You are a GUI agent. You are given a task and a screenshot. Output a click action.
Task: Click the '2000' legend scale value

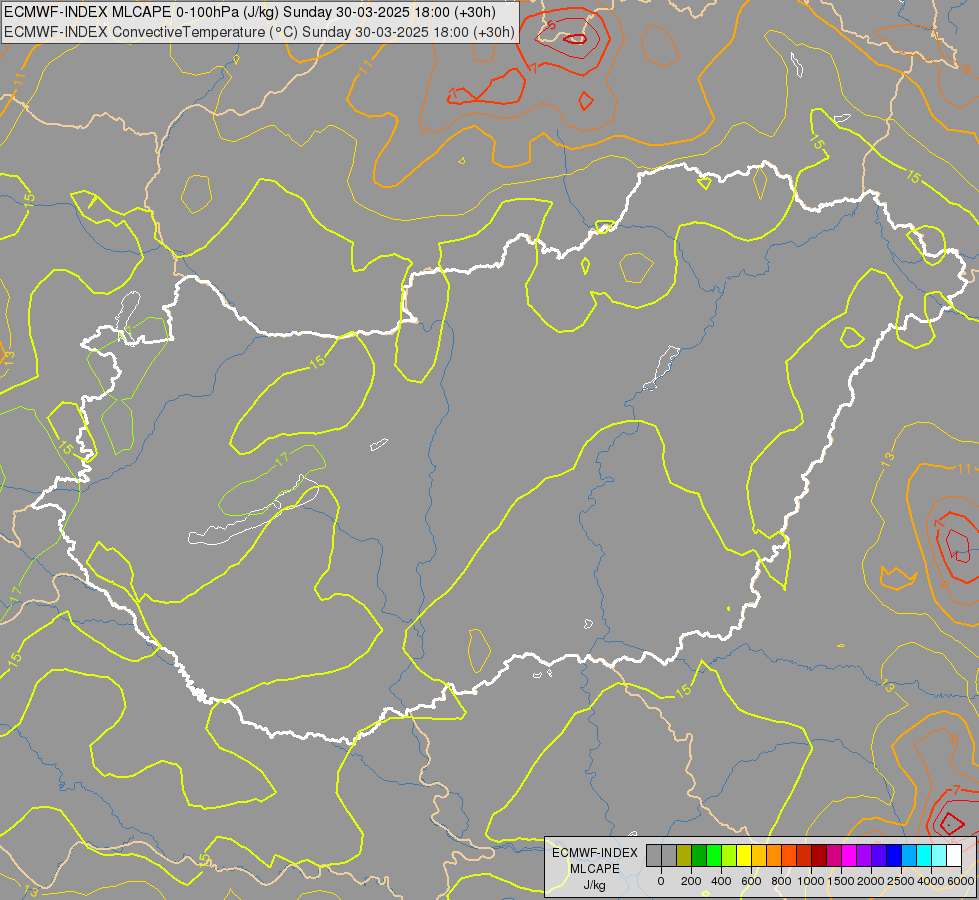pos(871,881)
